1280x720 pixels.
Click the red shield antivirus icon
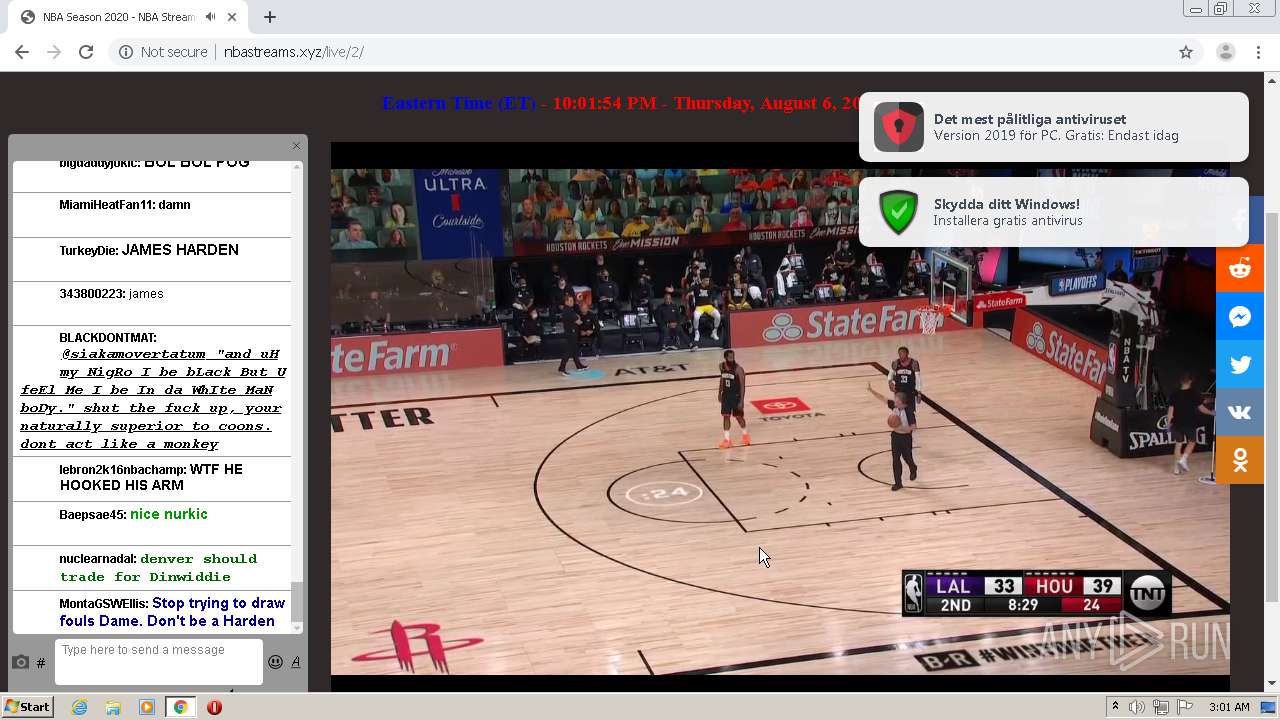898,127
